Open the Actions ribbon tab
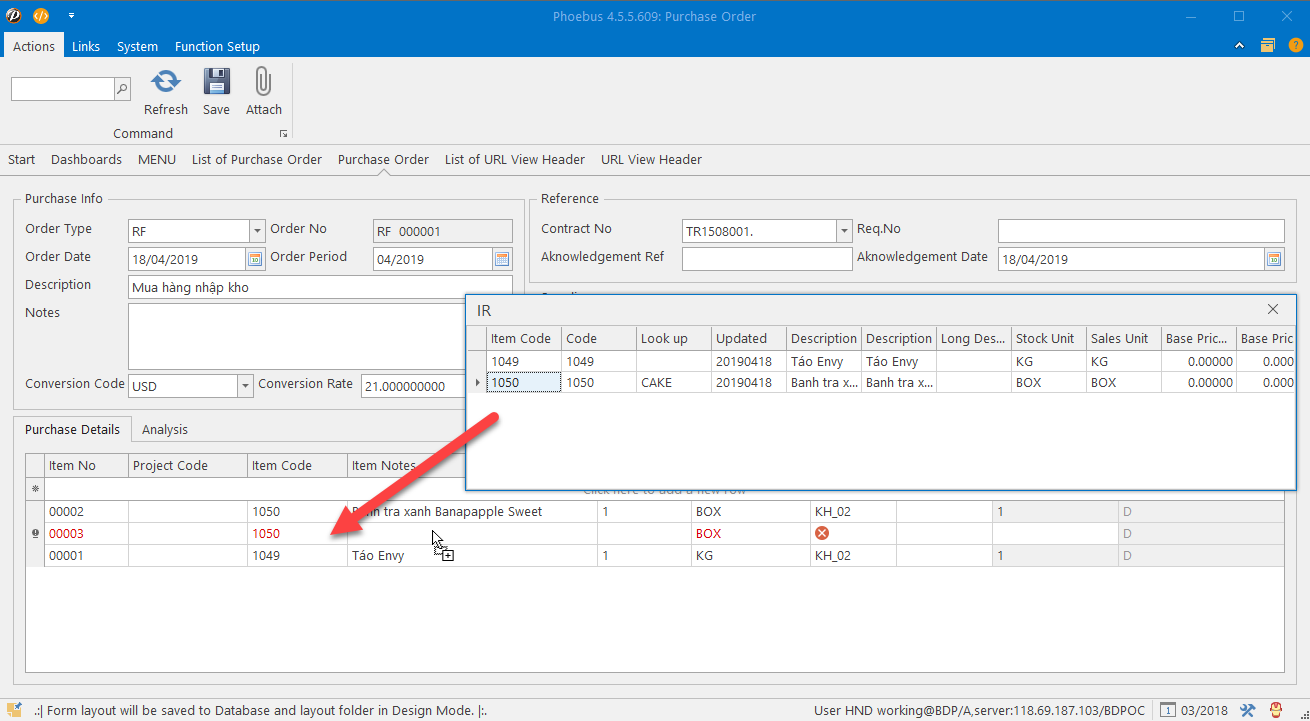 click(34, 46)
